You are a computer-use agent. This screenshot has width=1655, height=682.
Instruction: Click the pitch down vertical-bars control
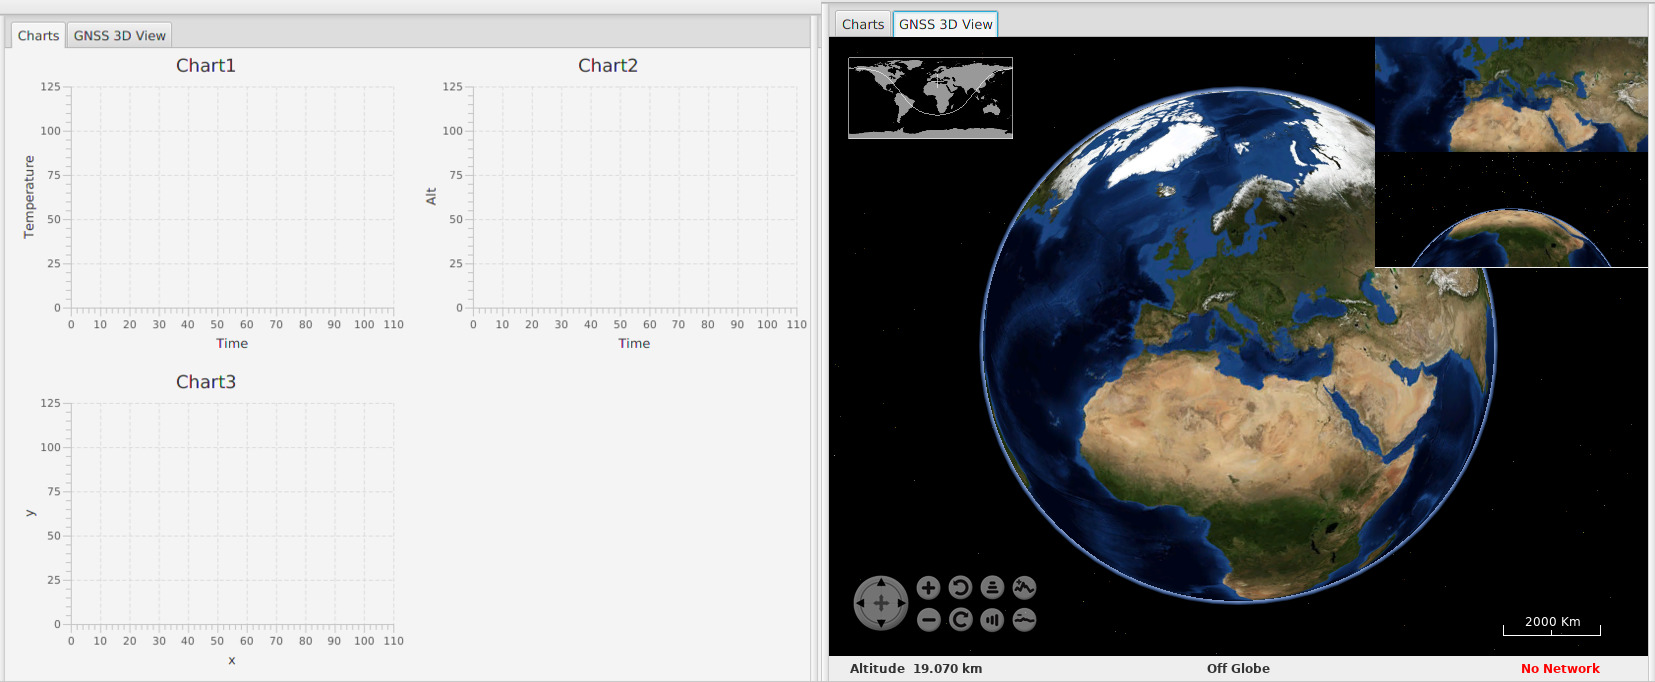(992, 620)
